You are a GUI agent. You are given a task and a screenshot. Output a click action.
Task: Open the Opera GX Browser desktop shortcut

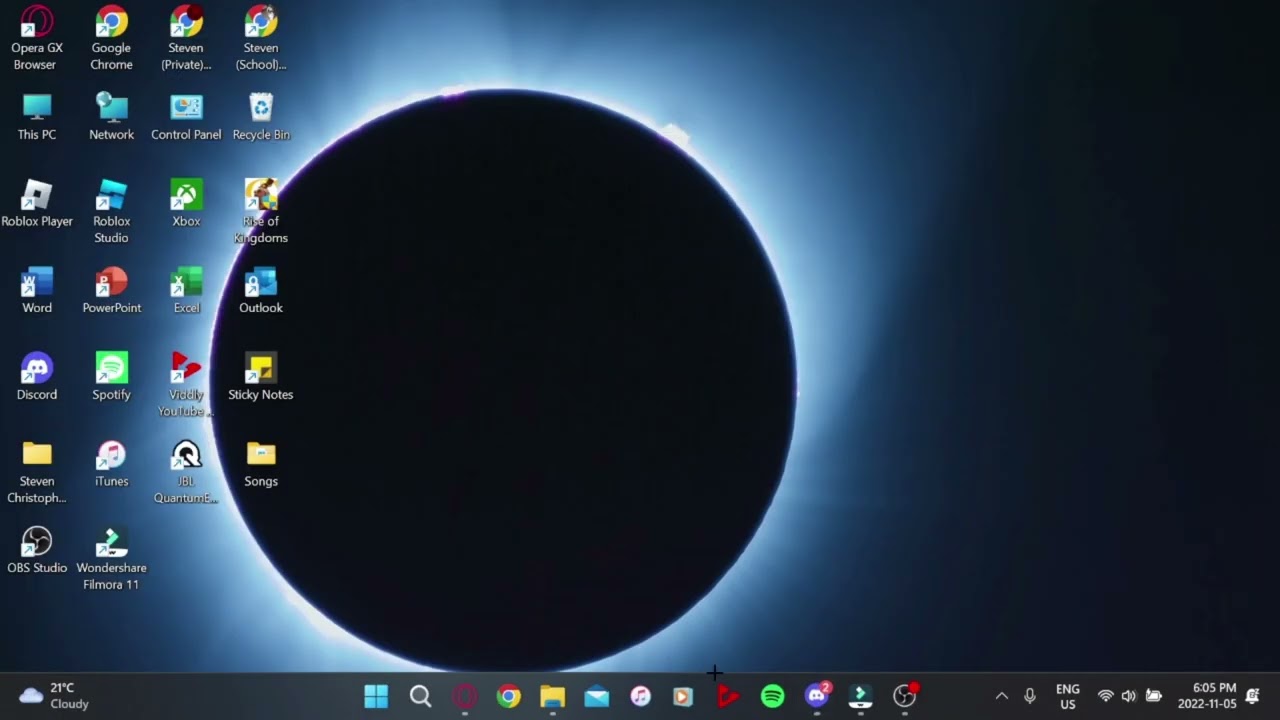click(37, 38)
